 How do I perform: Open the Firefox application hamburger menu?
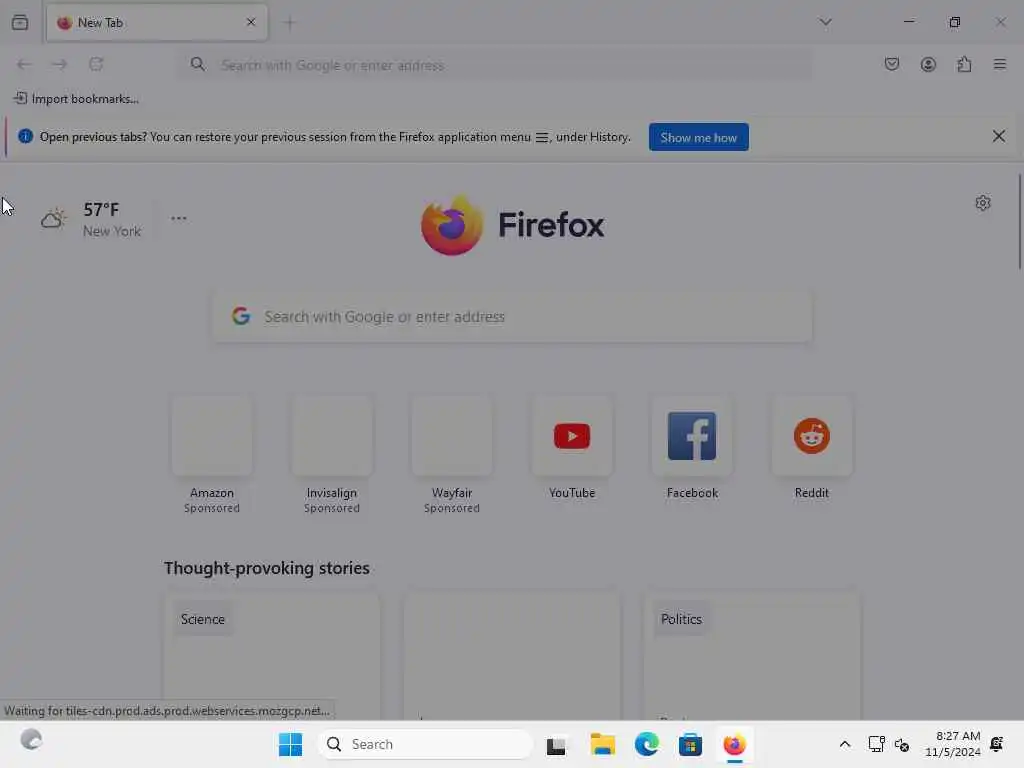[x=1000, y=64]
